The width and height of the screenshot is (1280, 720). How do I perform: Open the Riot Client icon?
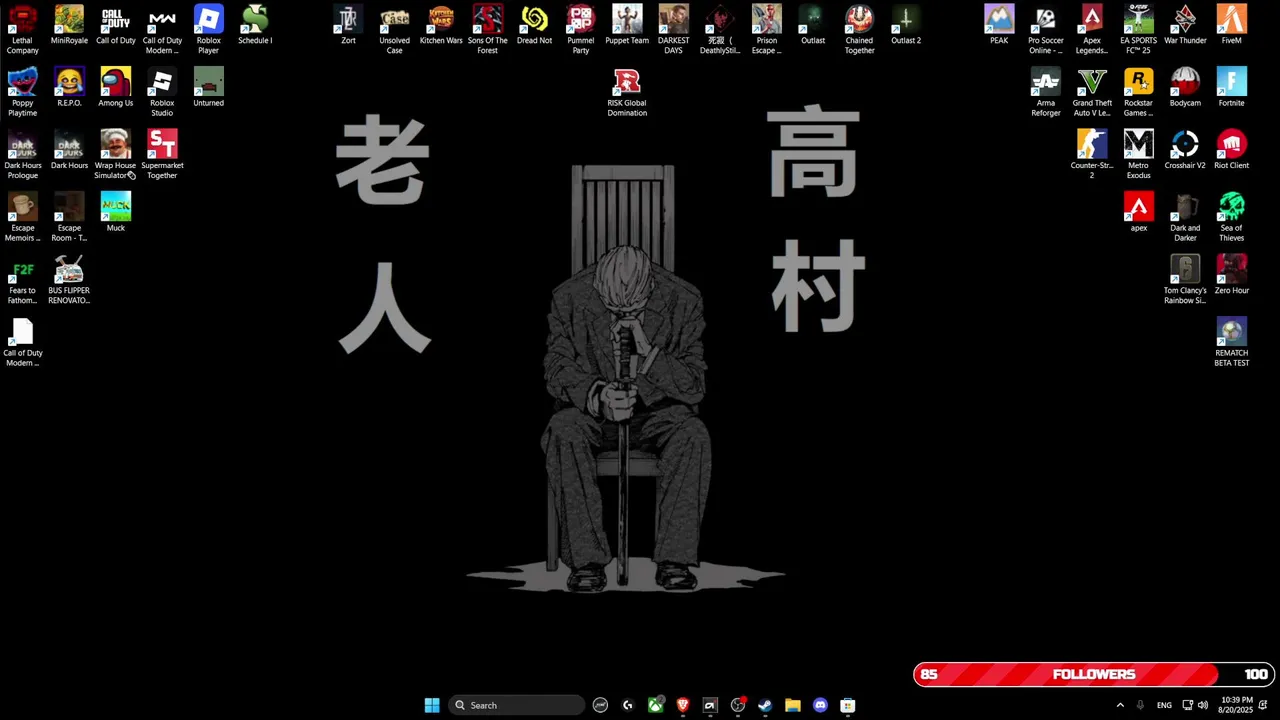pos(1231,150)
